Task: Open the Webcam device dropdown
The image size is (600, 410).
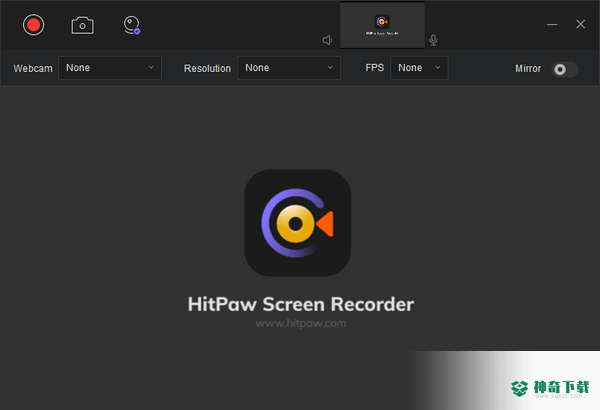Action: pos(110,68)
